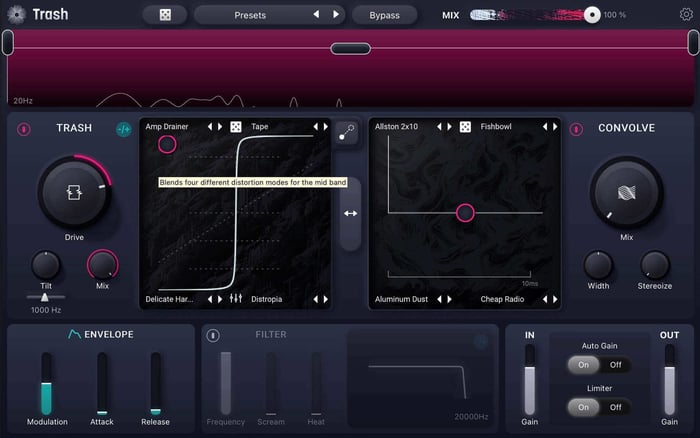The width and height of the screenshot is (700, 438).
Task: Select previous mode for Delicate Har... slot
Action: [210, 299]
